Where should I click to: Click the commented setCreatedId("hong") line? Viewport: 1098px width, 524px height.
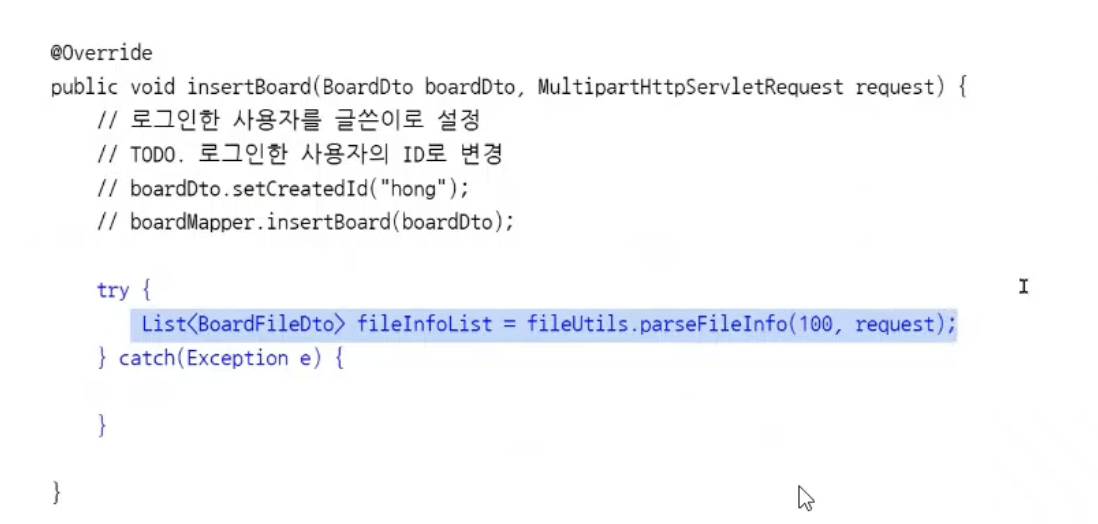282,189
